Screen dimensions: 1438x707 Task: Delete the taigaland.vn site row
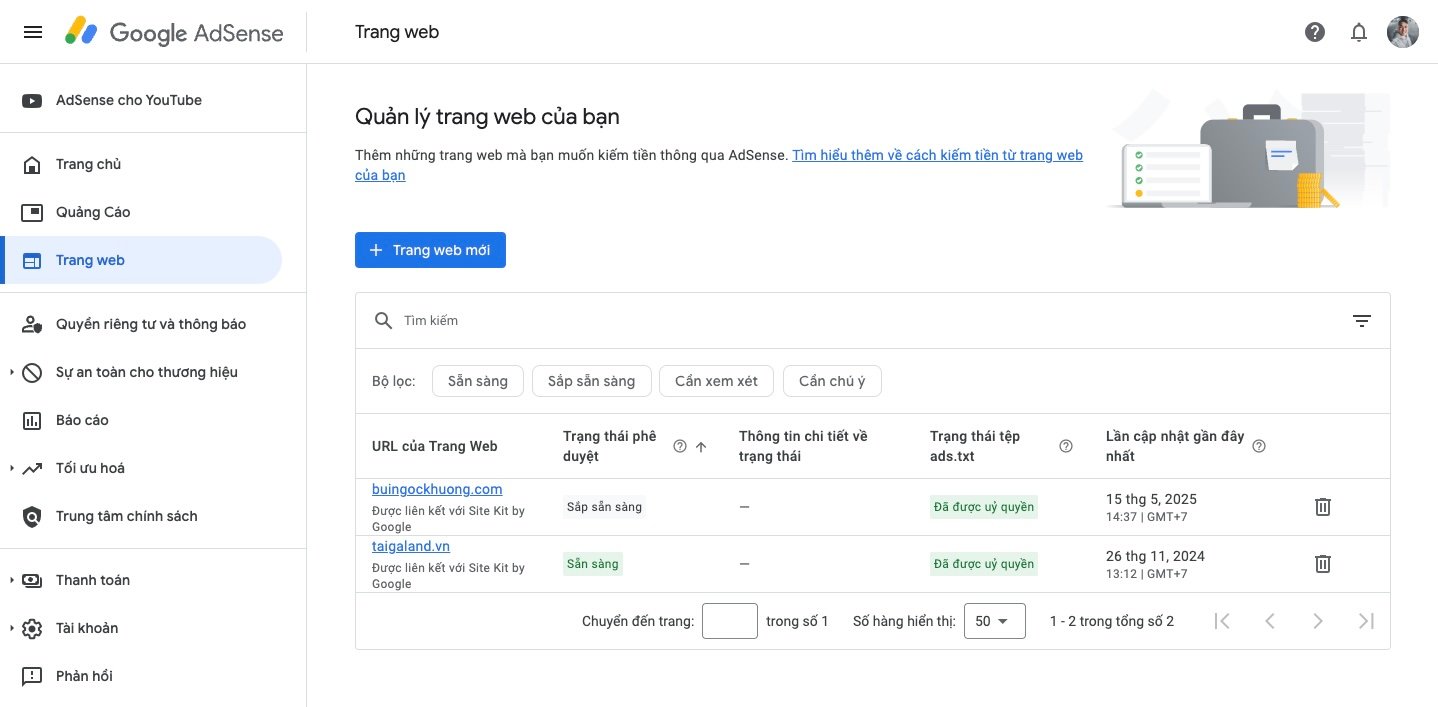(x=1322, y=564)
